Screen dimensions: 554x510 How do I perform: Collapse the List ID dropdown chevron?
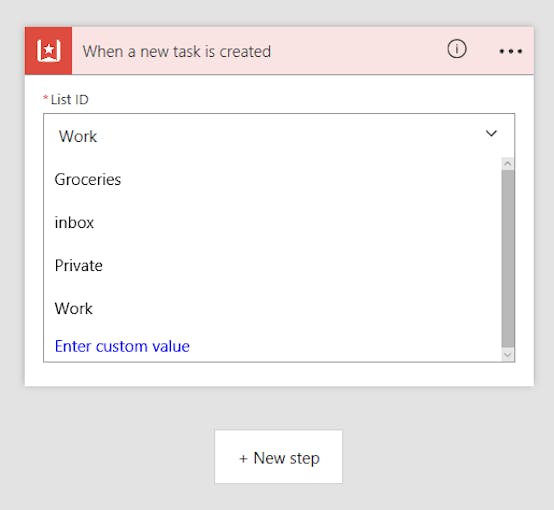point(491,134)
